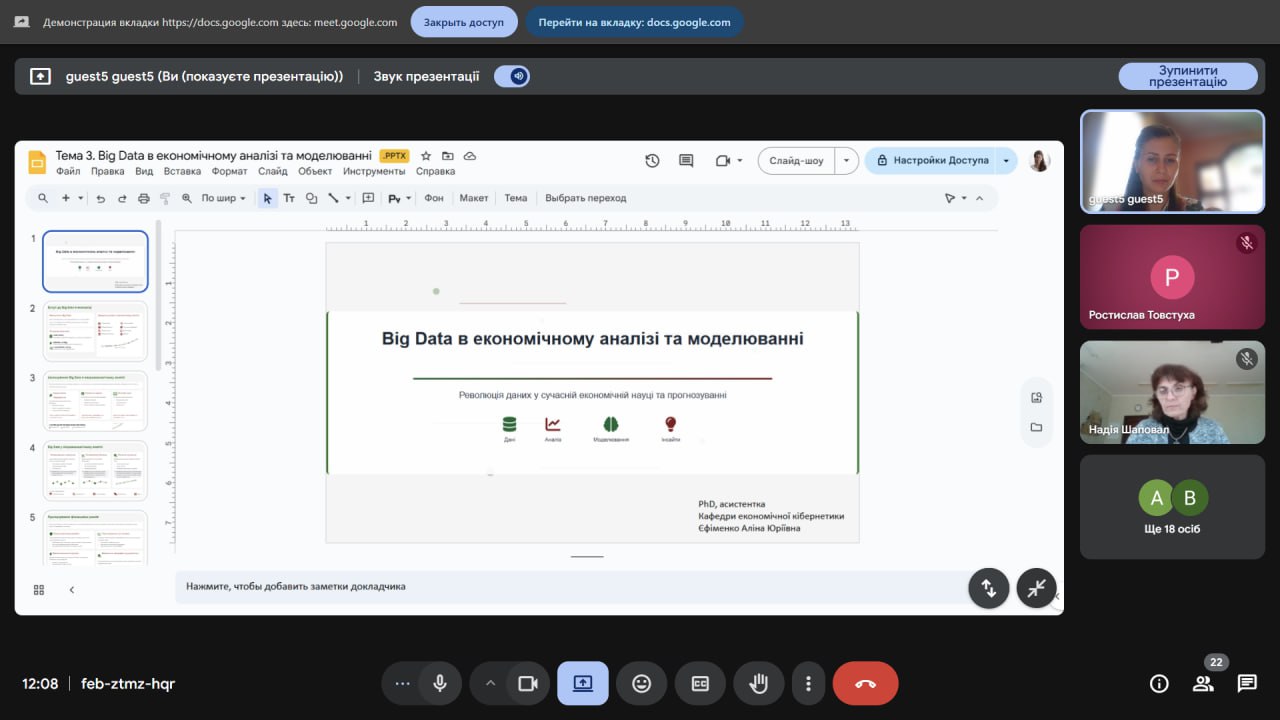Raise hand in the meeting
Viewport: 1280px width, 720px height.
click(758, 684)
